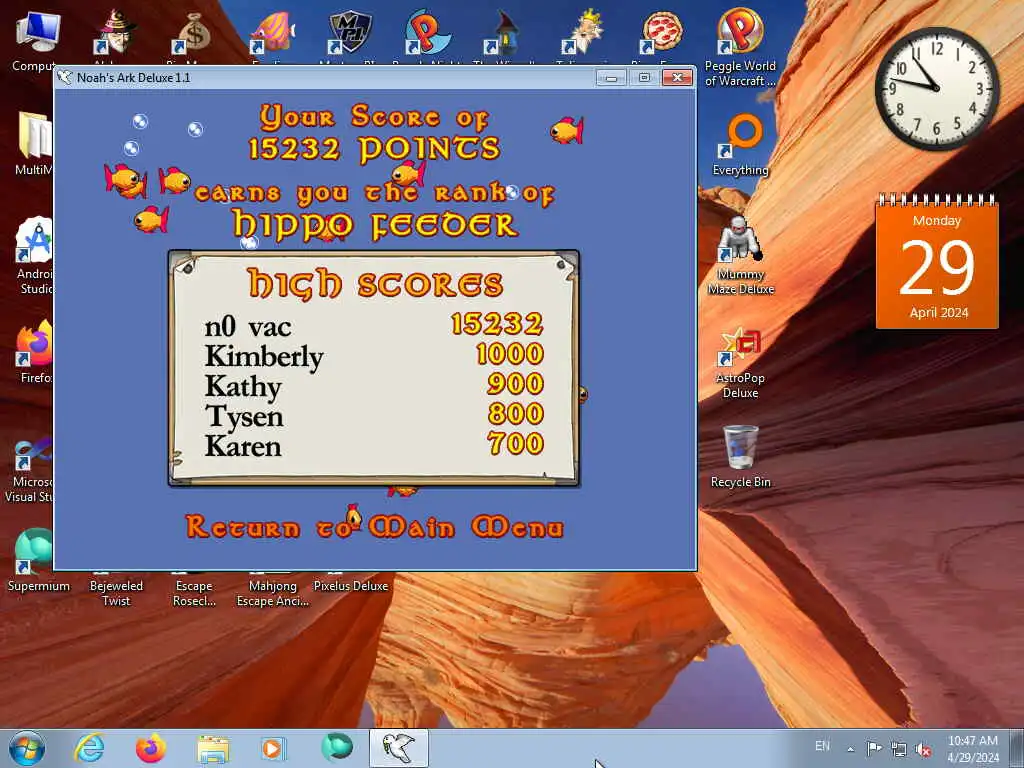Launch Mummy Maze Deluxe from desktop

click(x=740, y=255)
